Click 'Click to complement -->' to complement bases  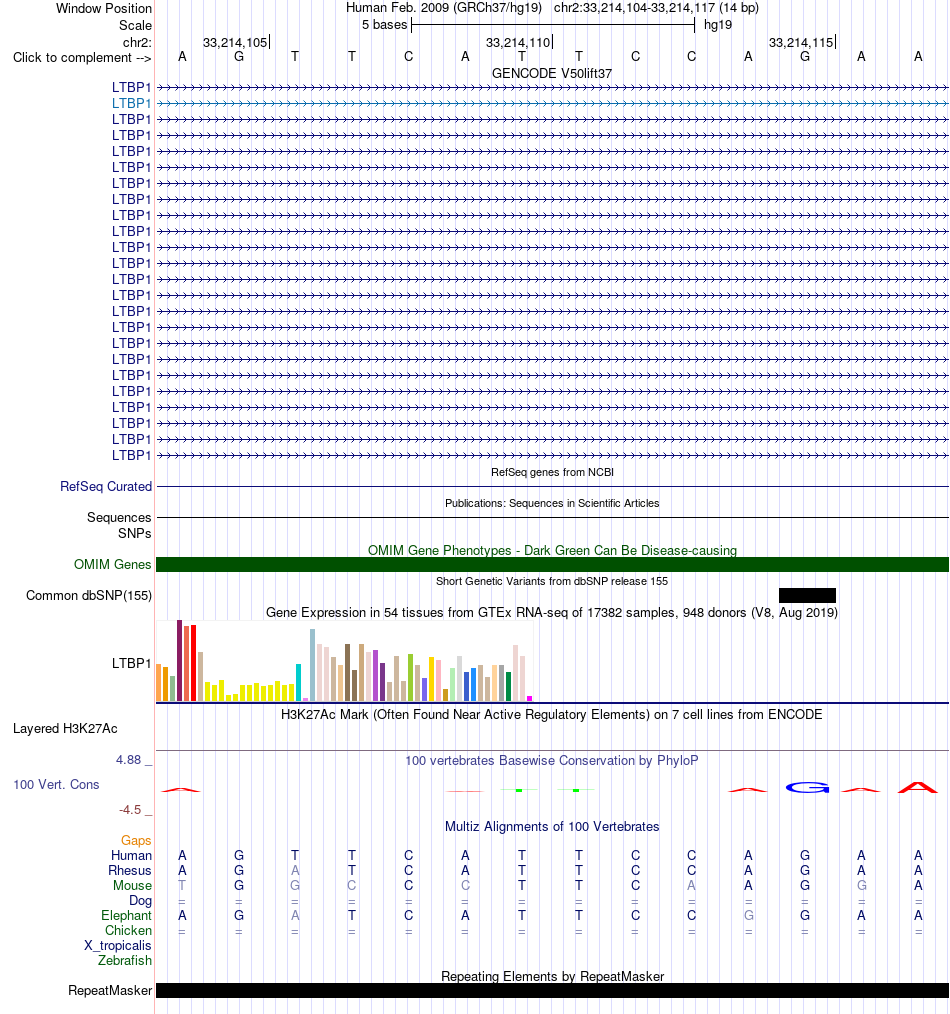click(82, 58)
